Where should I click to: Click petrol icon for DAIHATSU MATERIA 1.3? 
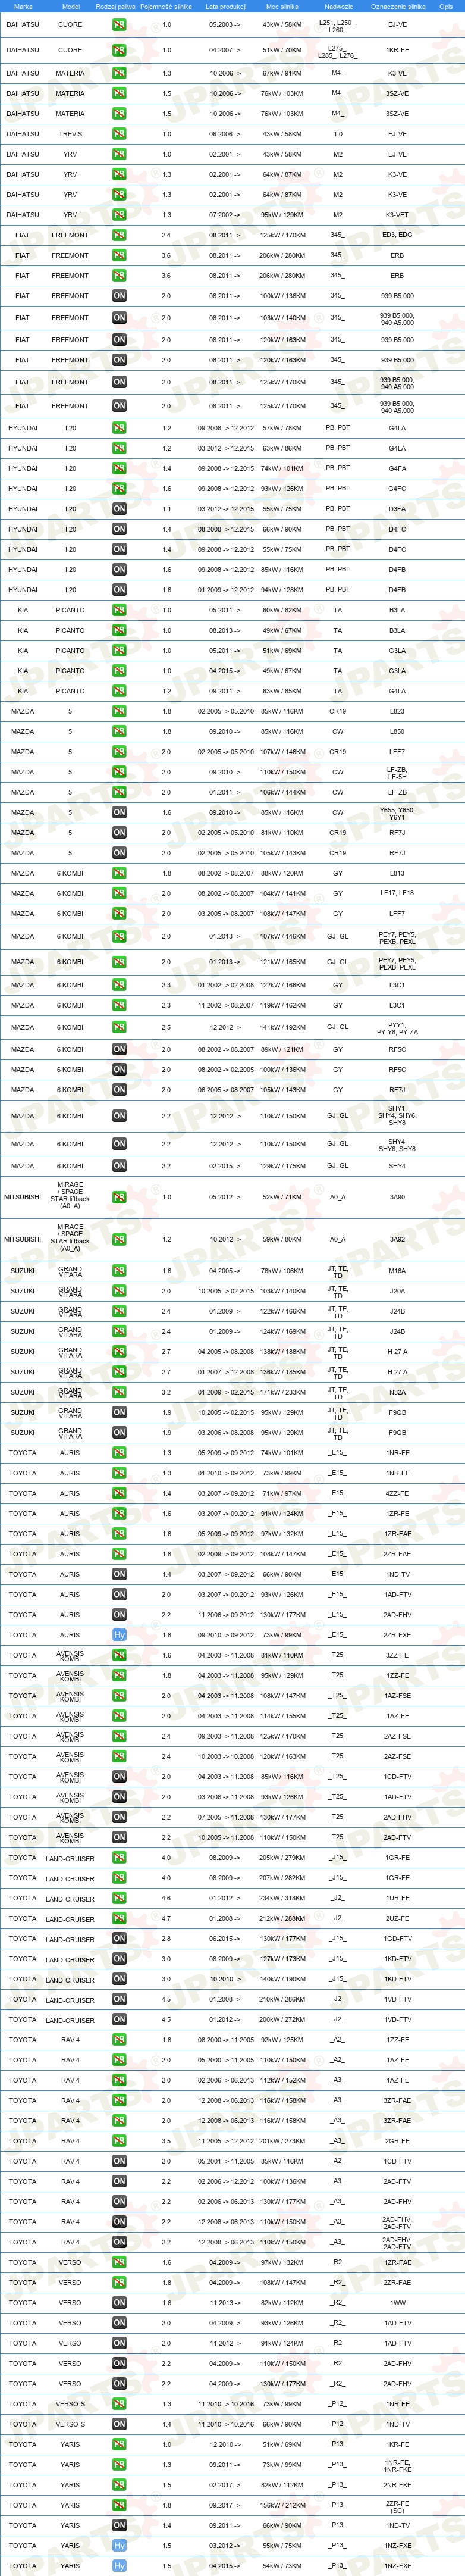(119, 73)
